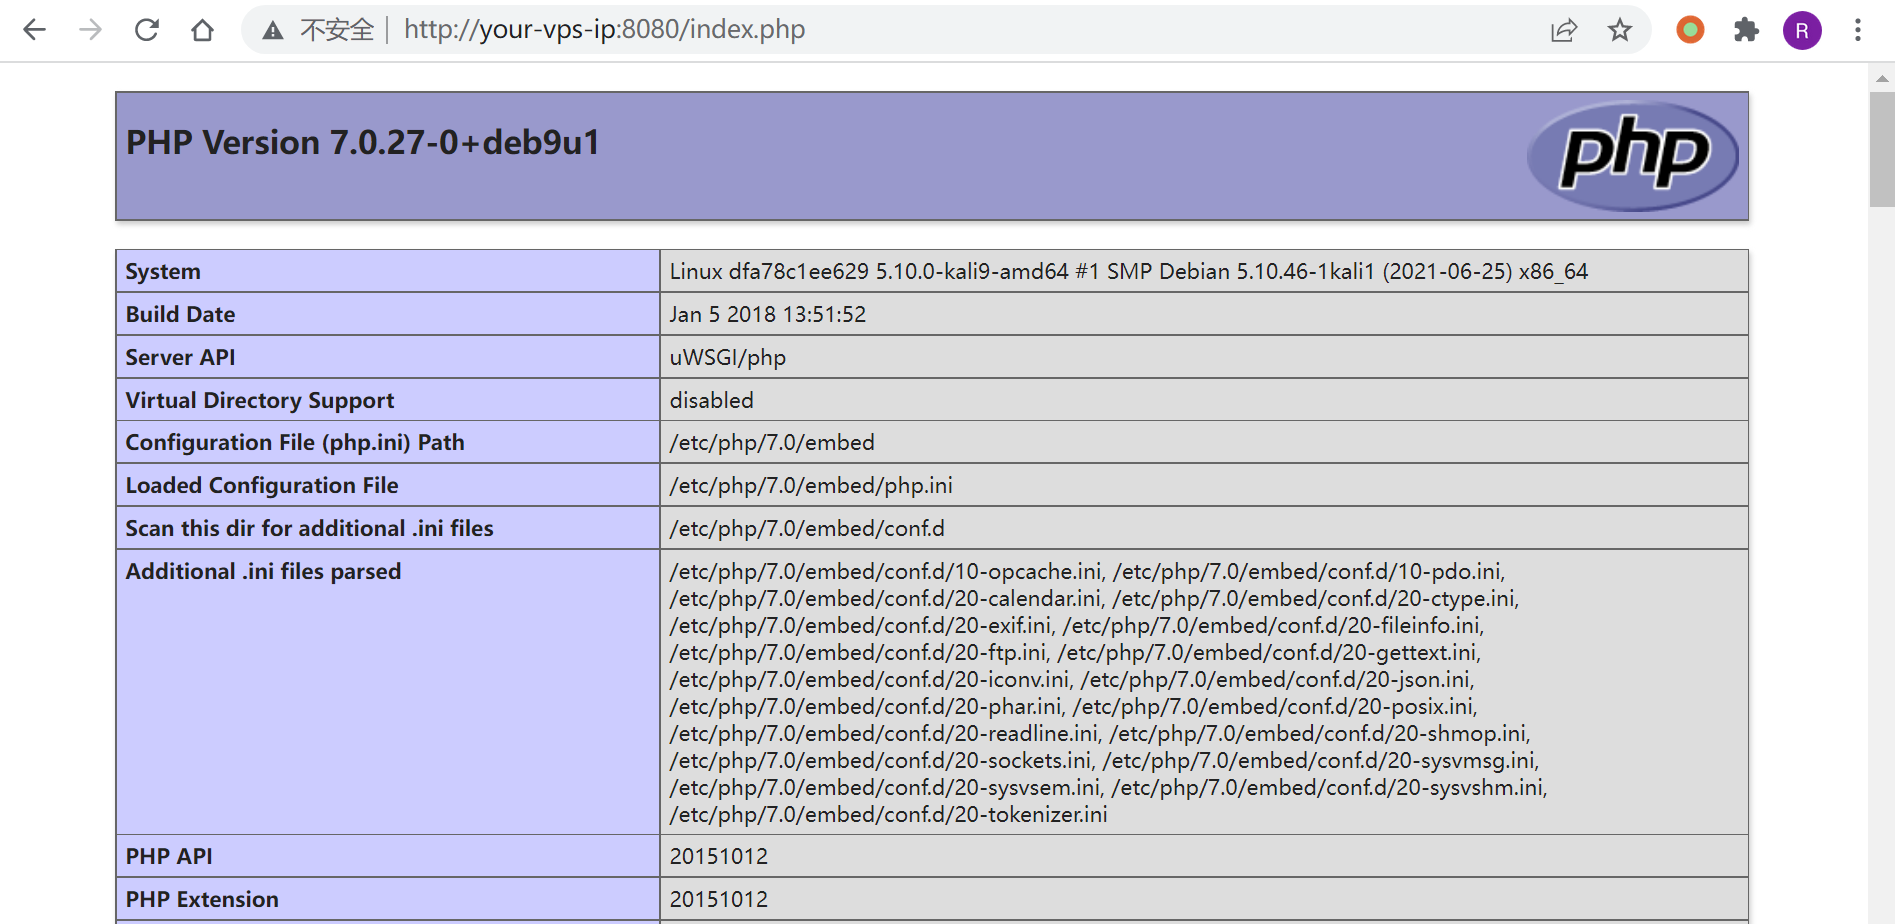This screenshot has height=924, width=1895.
Task: Click the vertical scrollbar thumb
Action: (x=1881, y=150)
